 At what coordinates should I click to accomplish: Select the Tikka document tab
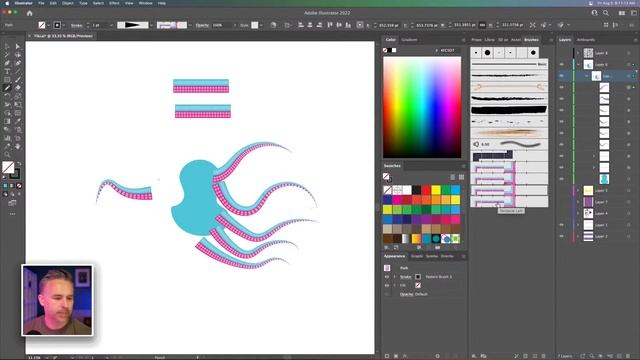(x=62, y=36)
